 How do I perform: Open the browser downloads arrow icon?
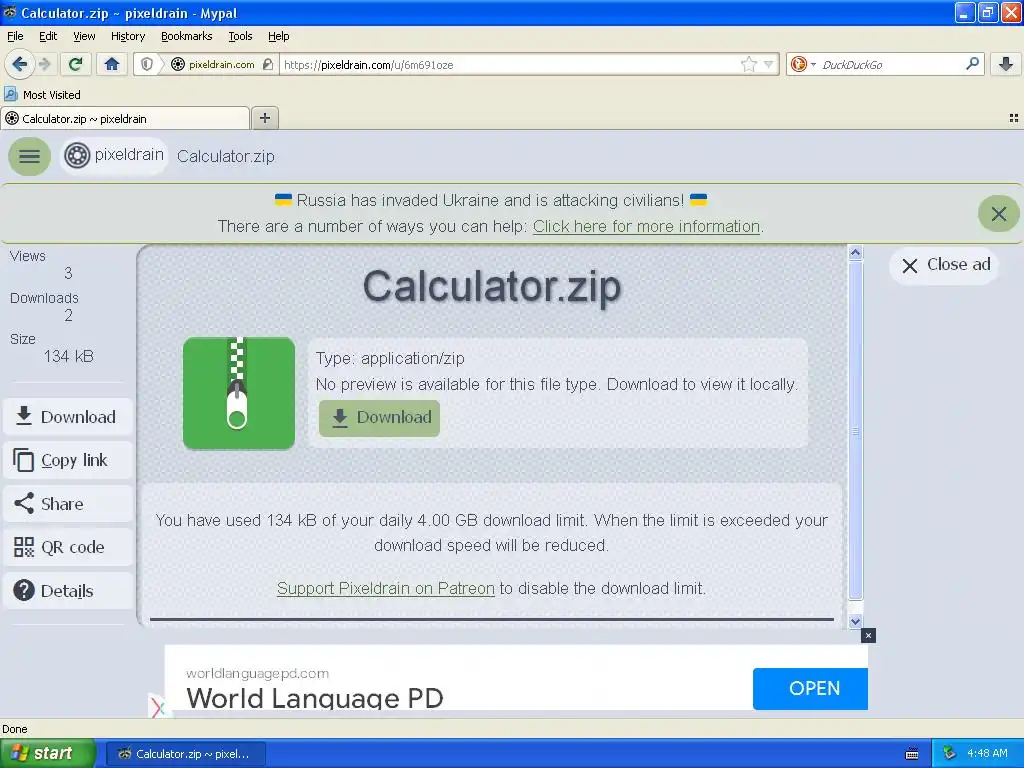tap(1006, 64)
